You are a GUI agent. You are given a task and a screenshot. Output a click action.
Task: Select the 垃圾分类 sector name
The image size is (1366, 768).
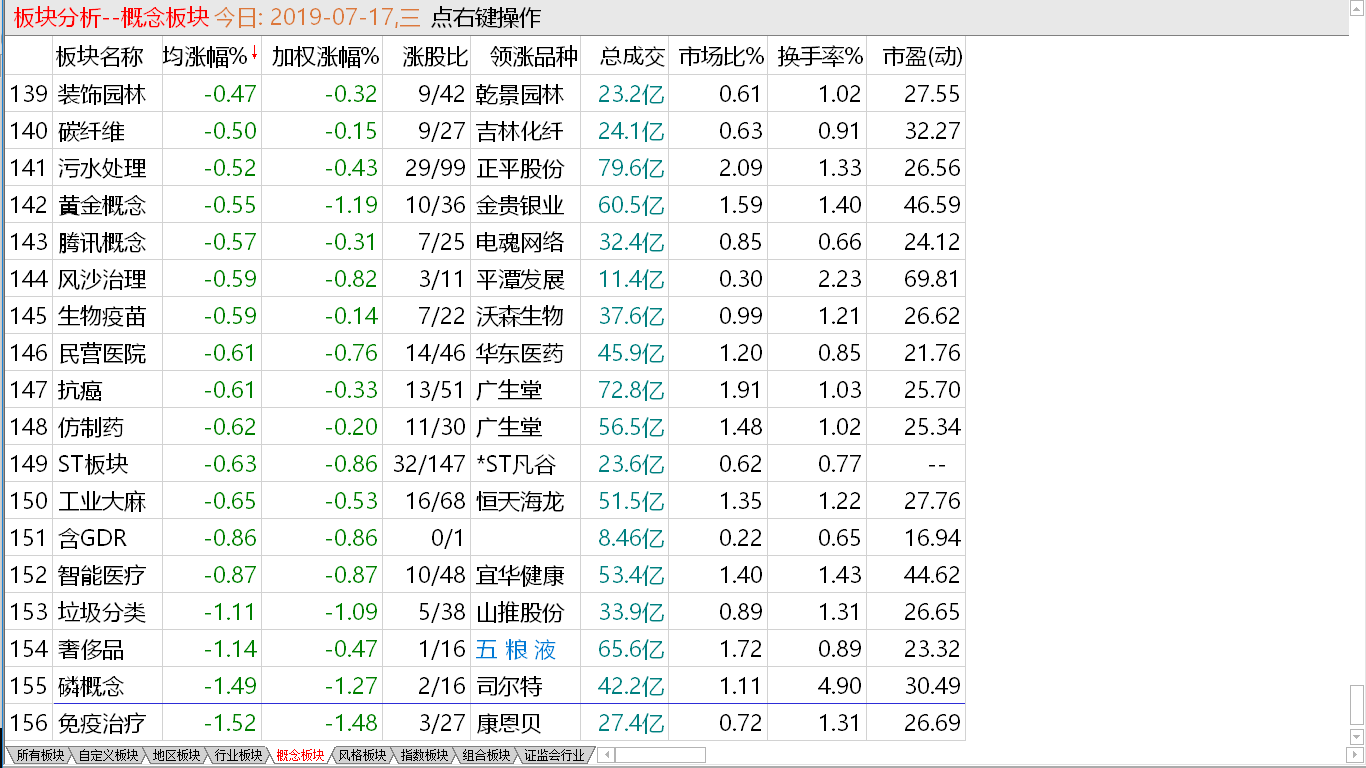(x=102, y=612)
